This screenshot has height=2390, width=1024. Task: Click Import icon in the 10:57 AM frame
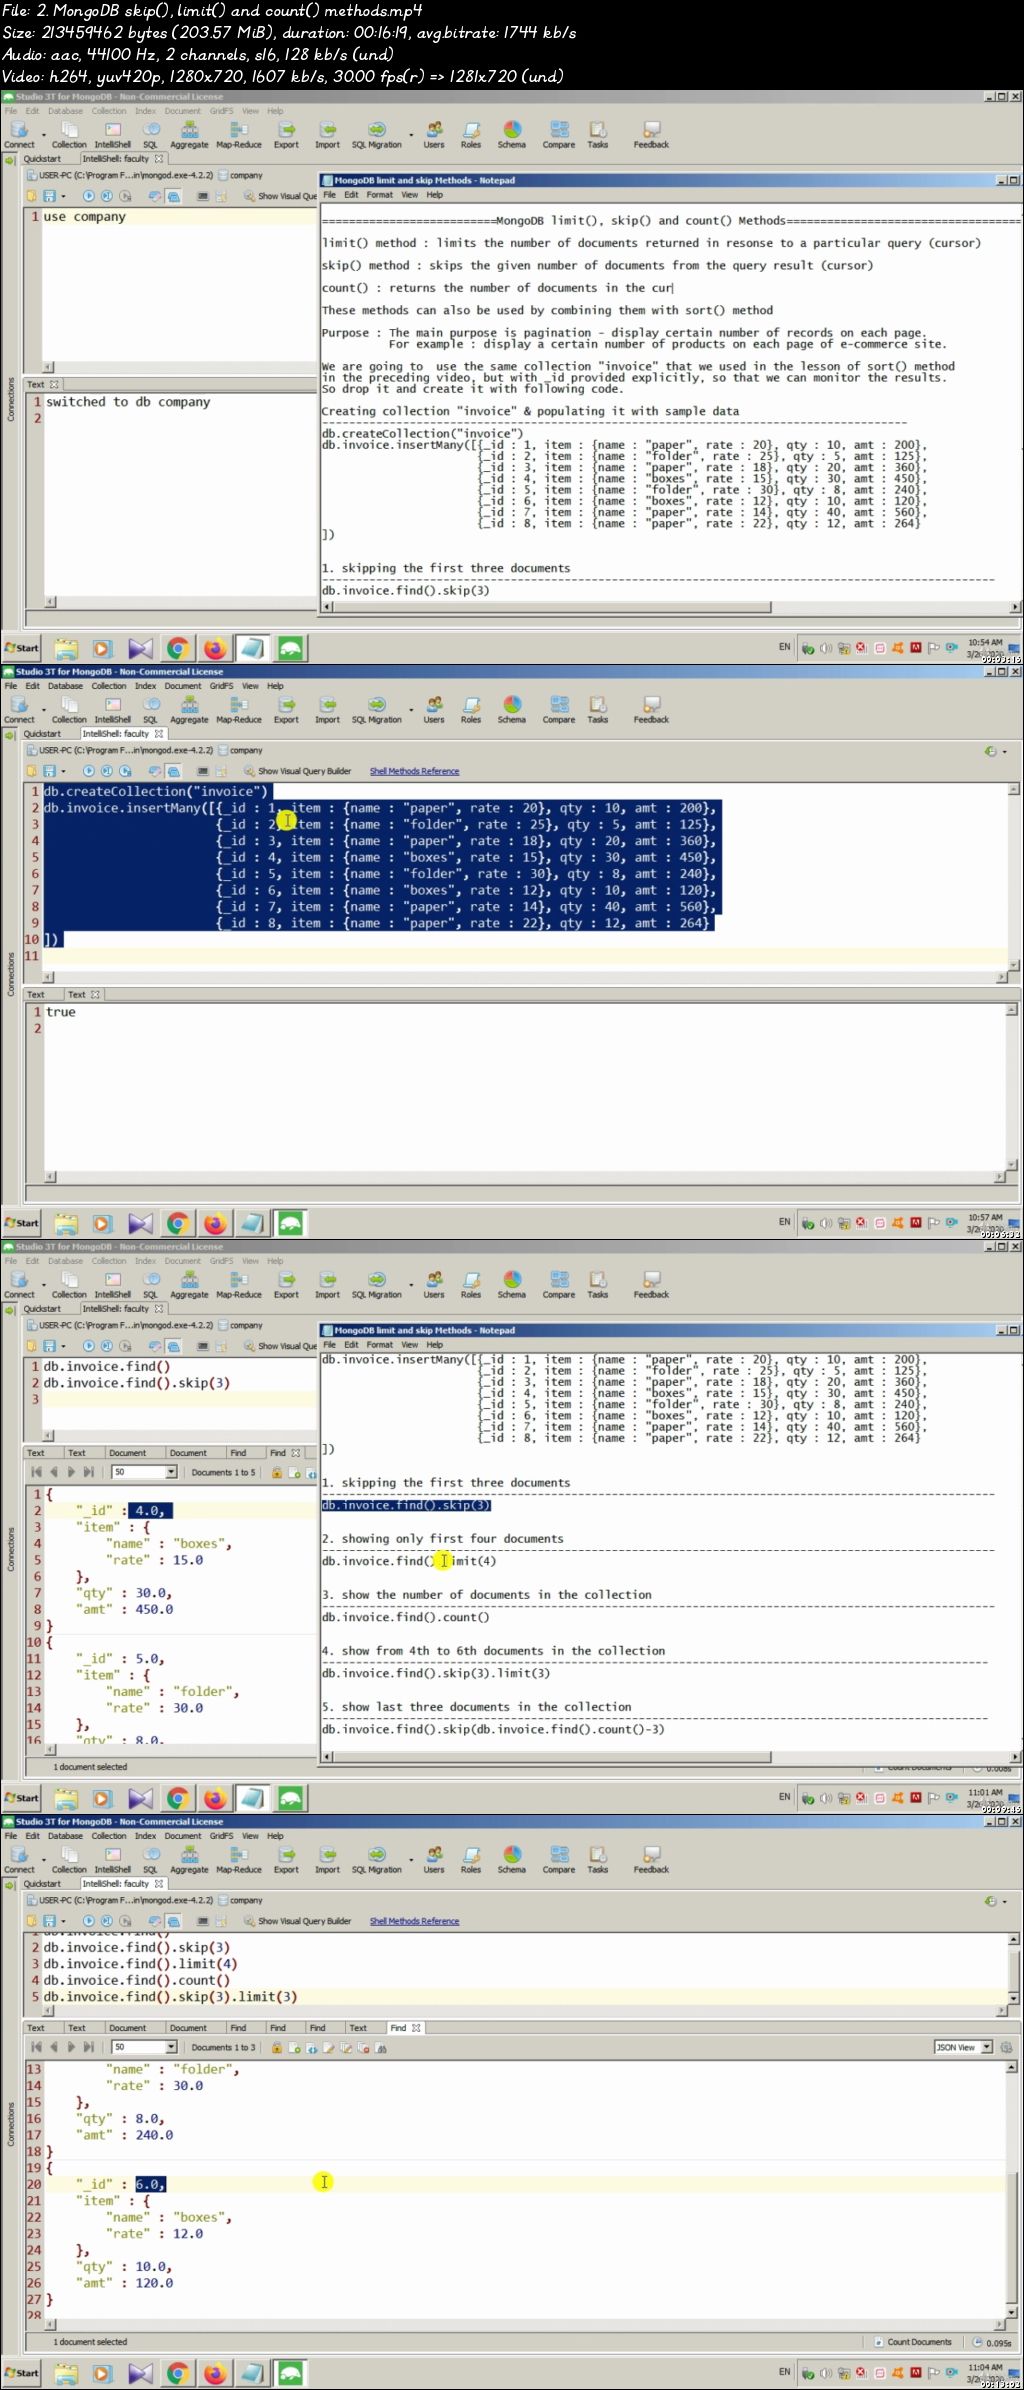327,709
